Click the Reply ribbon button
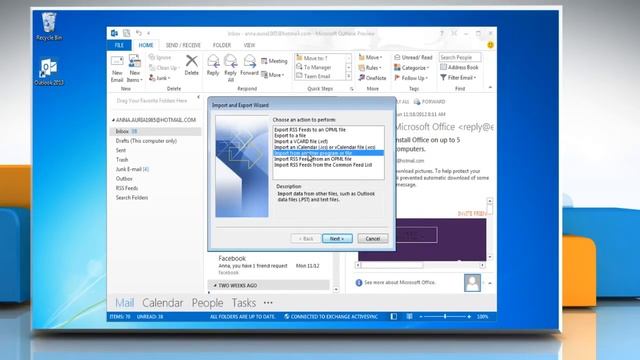 (x=213, y=65)
